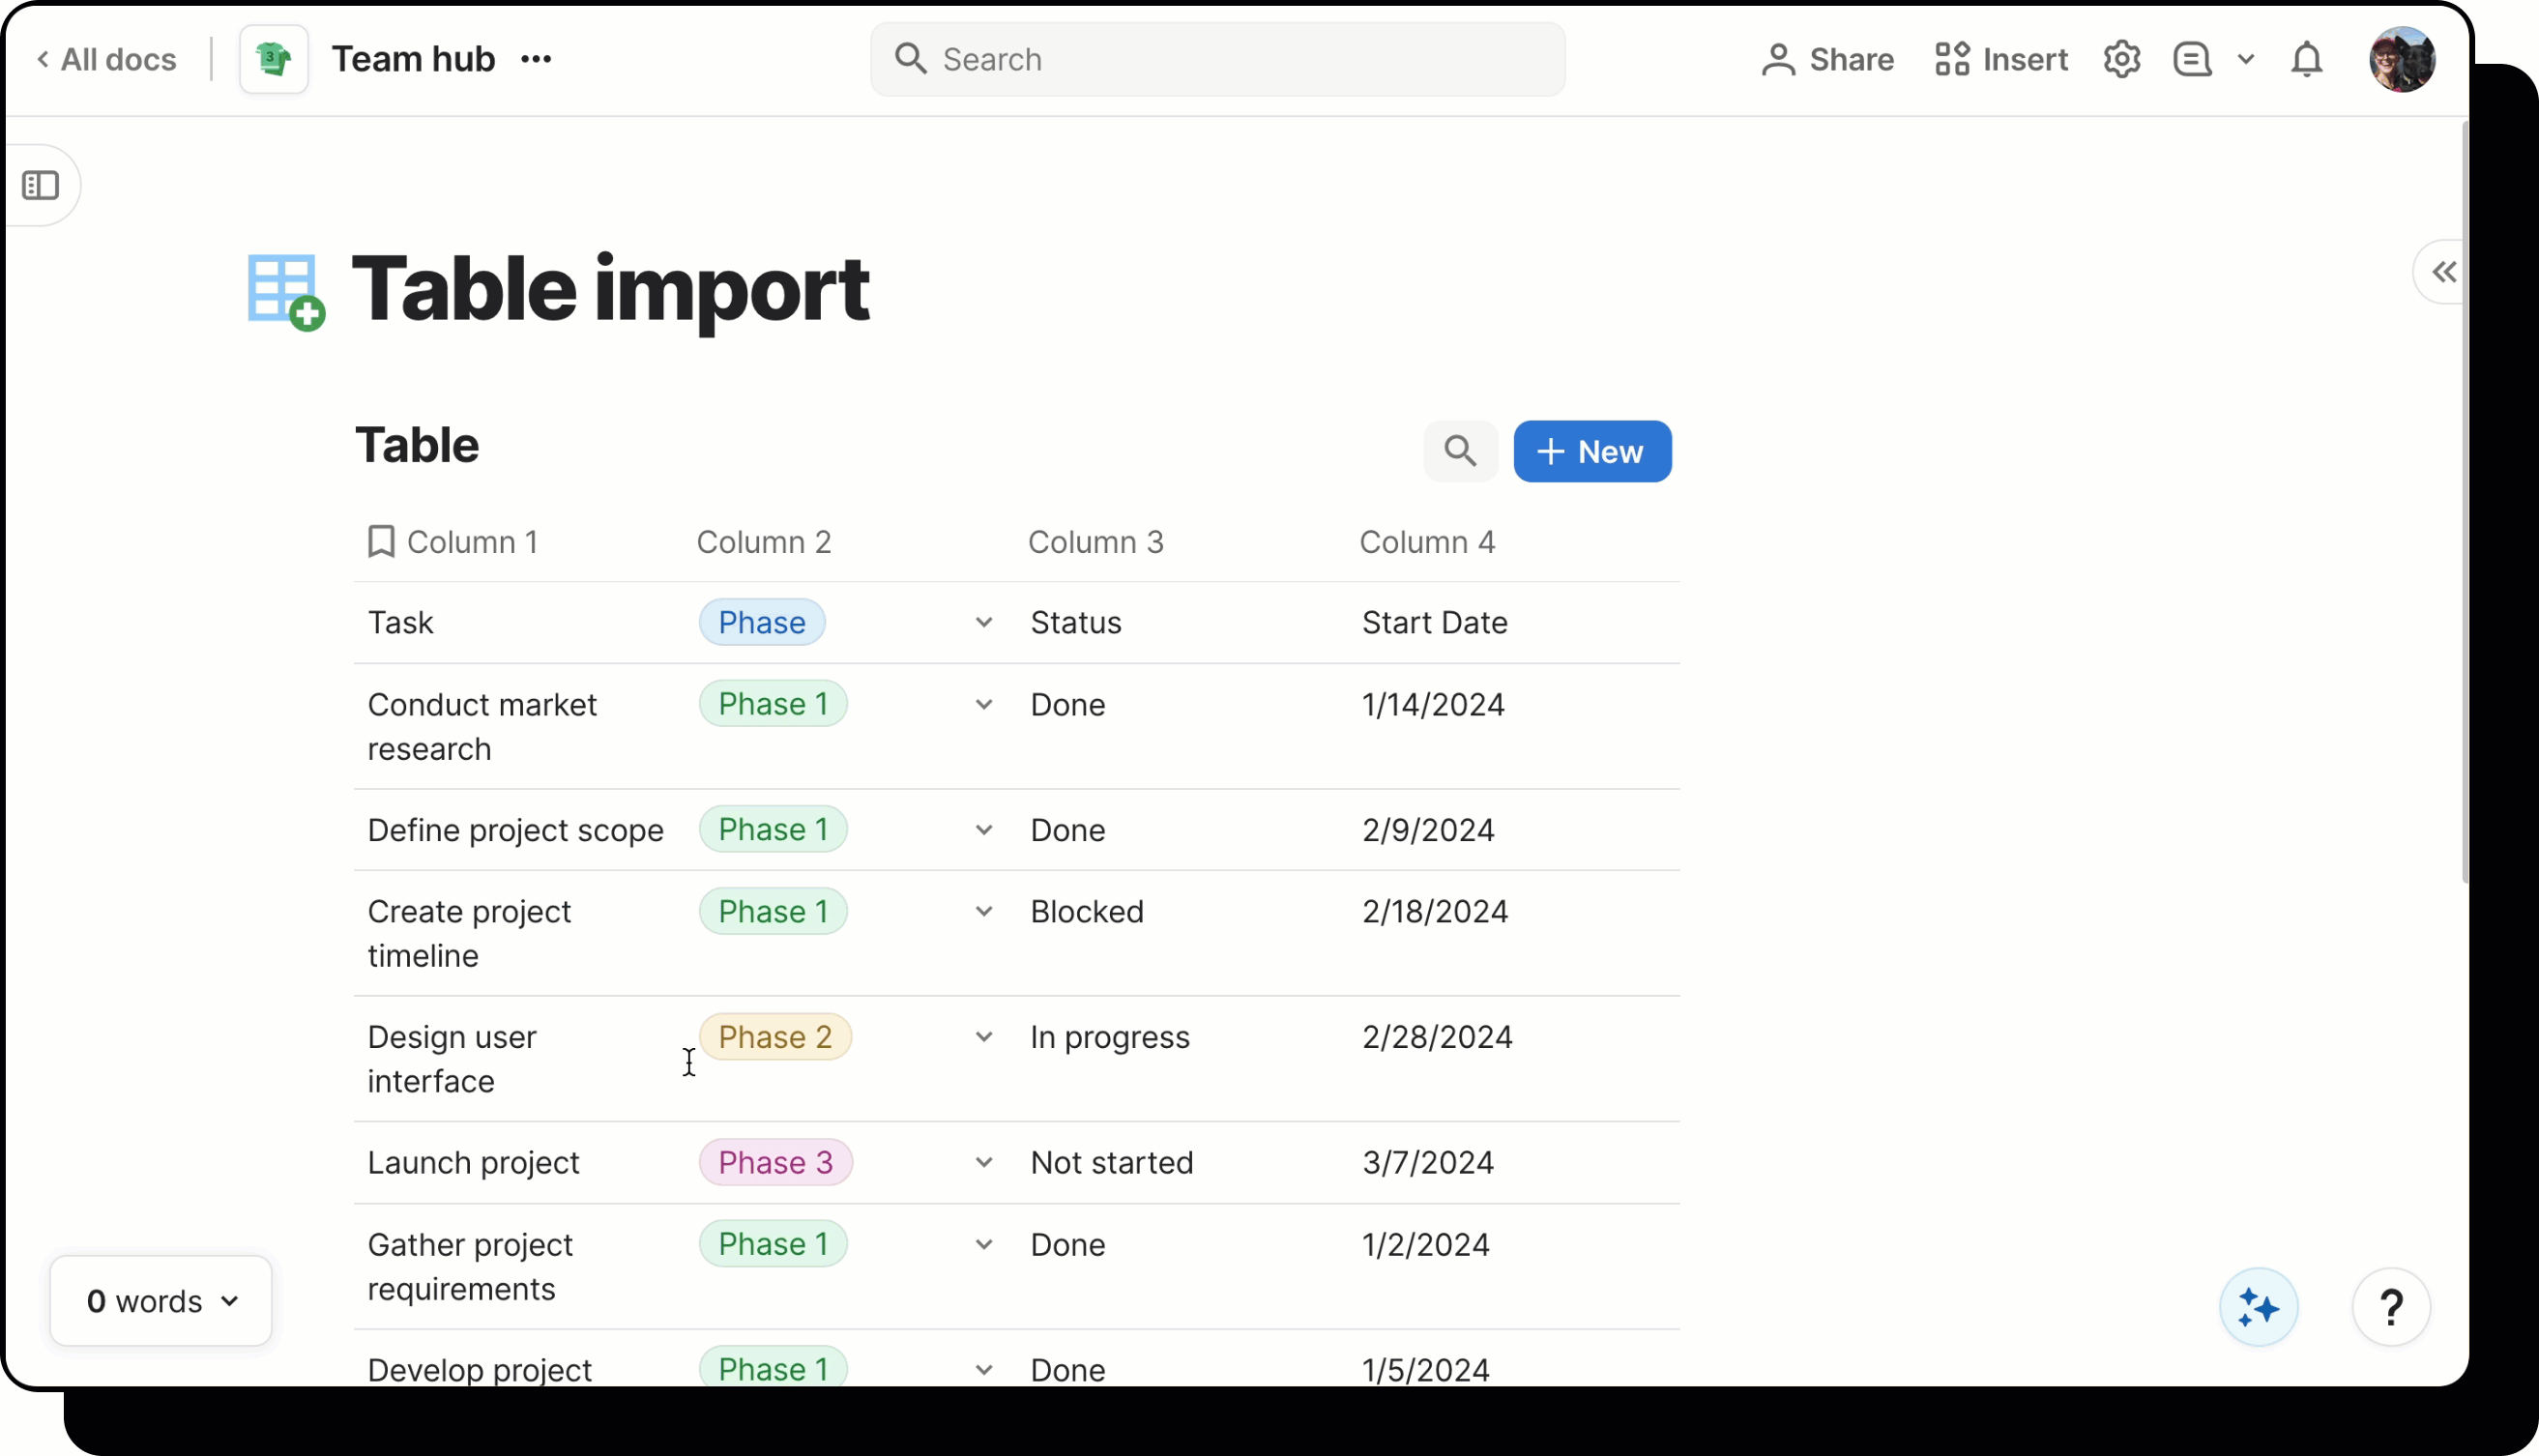Open the comments icon in header
2539x1456 pixels.
tap(2192, 59)
